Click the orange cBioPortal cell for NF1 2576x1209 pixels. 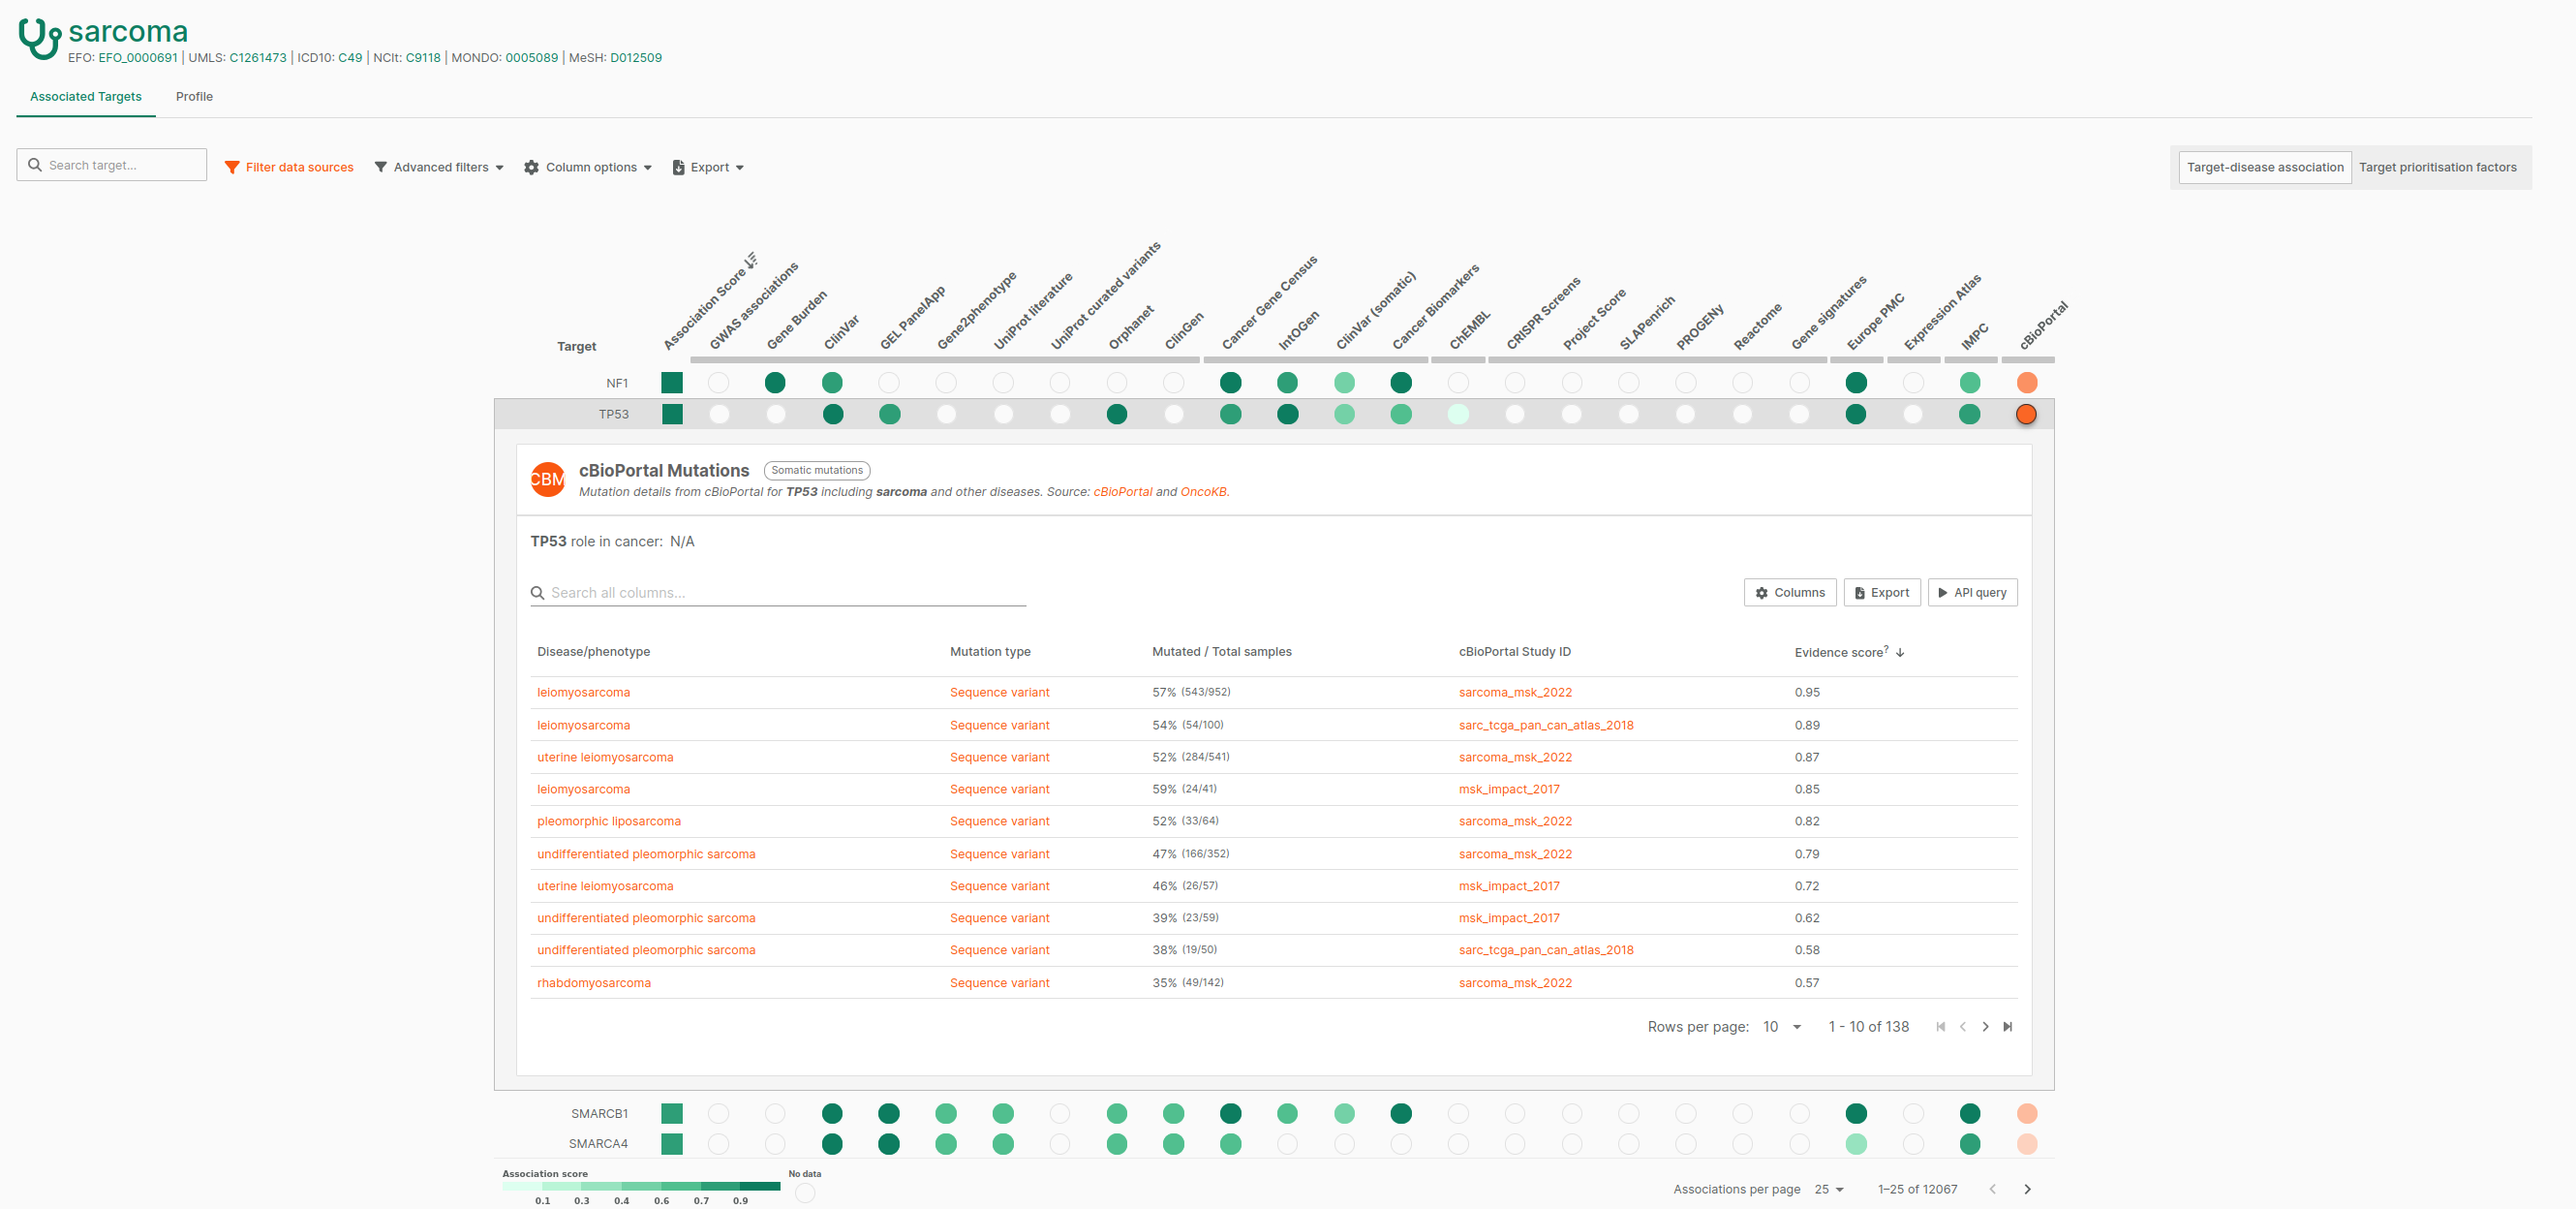point(2027,383)
